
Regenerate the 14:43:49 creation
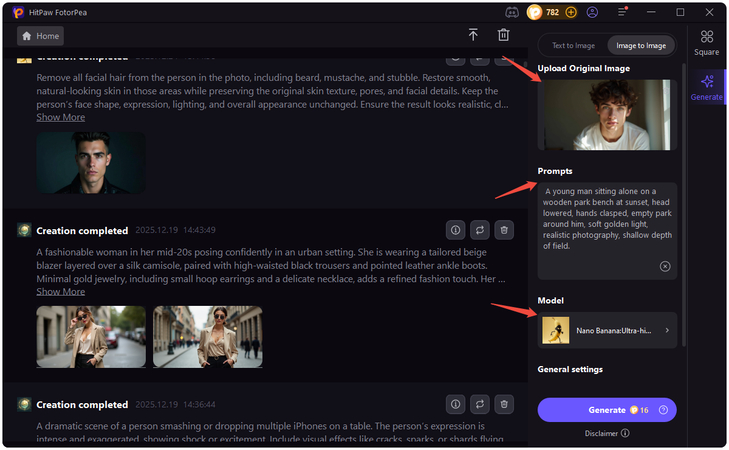click(x=480, y=230)
